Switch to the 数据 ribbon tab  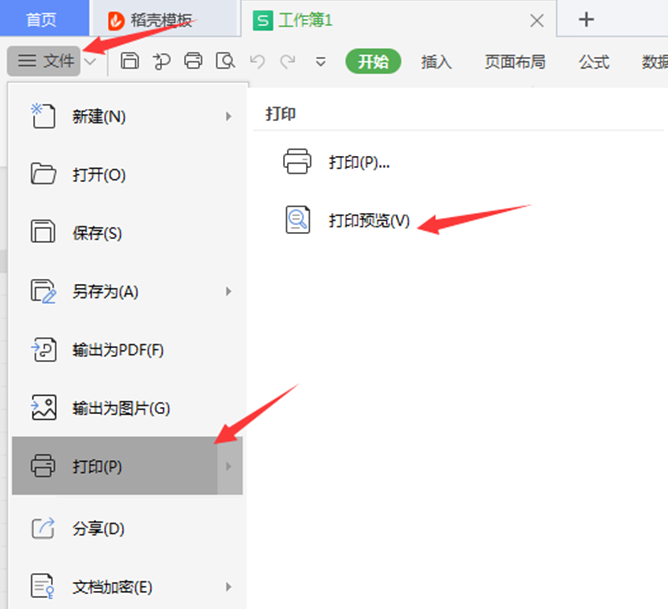[x=655, y=62]
